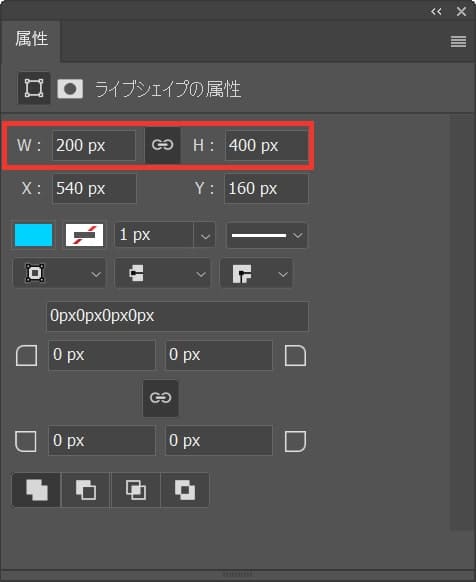Select the Exclude Overlapping Shapes operation

point(185,490)
